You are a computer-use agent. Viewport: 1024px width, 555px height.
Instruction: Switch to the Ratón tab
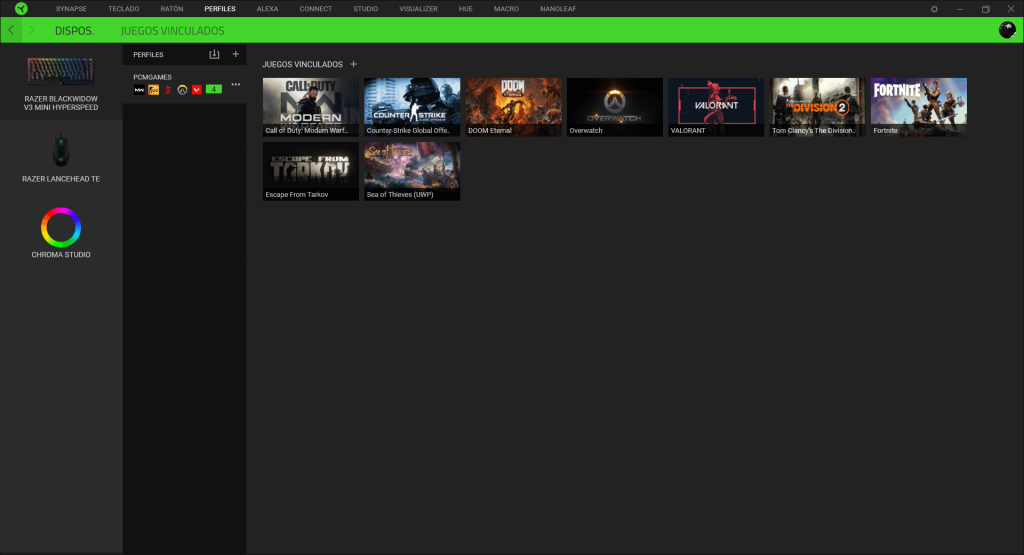pyautogui.click(x=172, y=9)
